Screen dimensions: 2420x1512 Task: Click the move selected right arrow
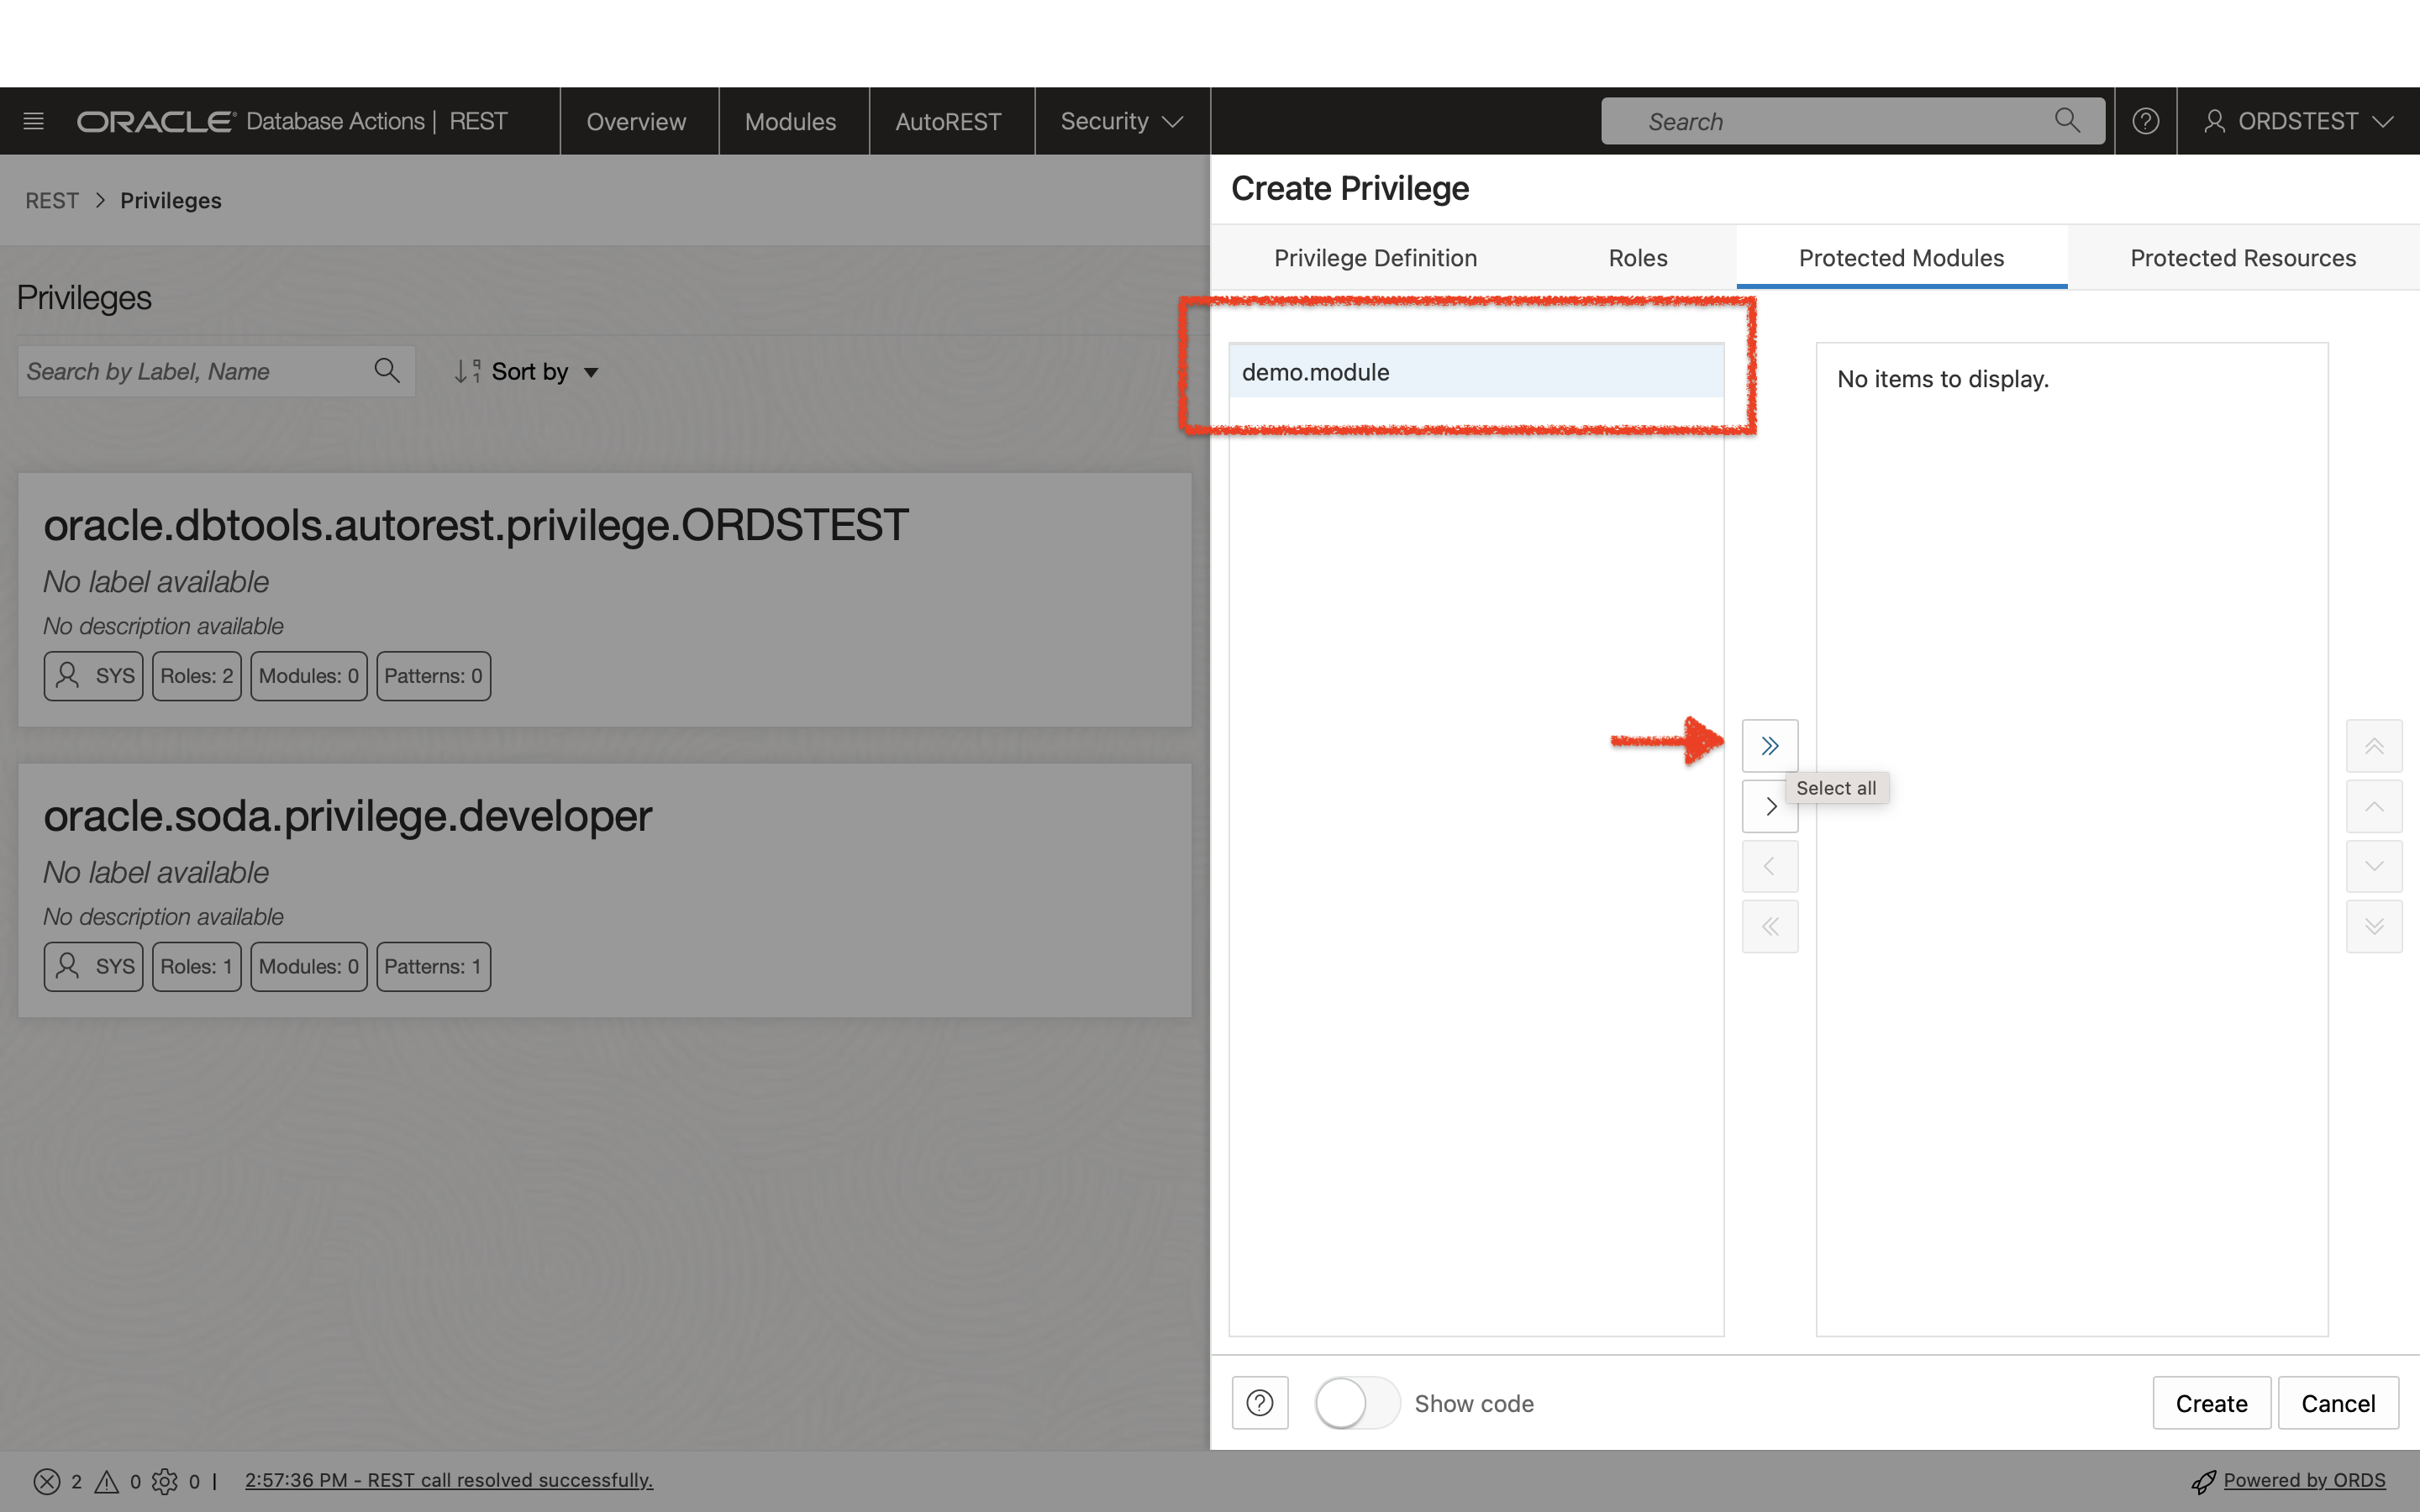1769,806
